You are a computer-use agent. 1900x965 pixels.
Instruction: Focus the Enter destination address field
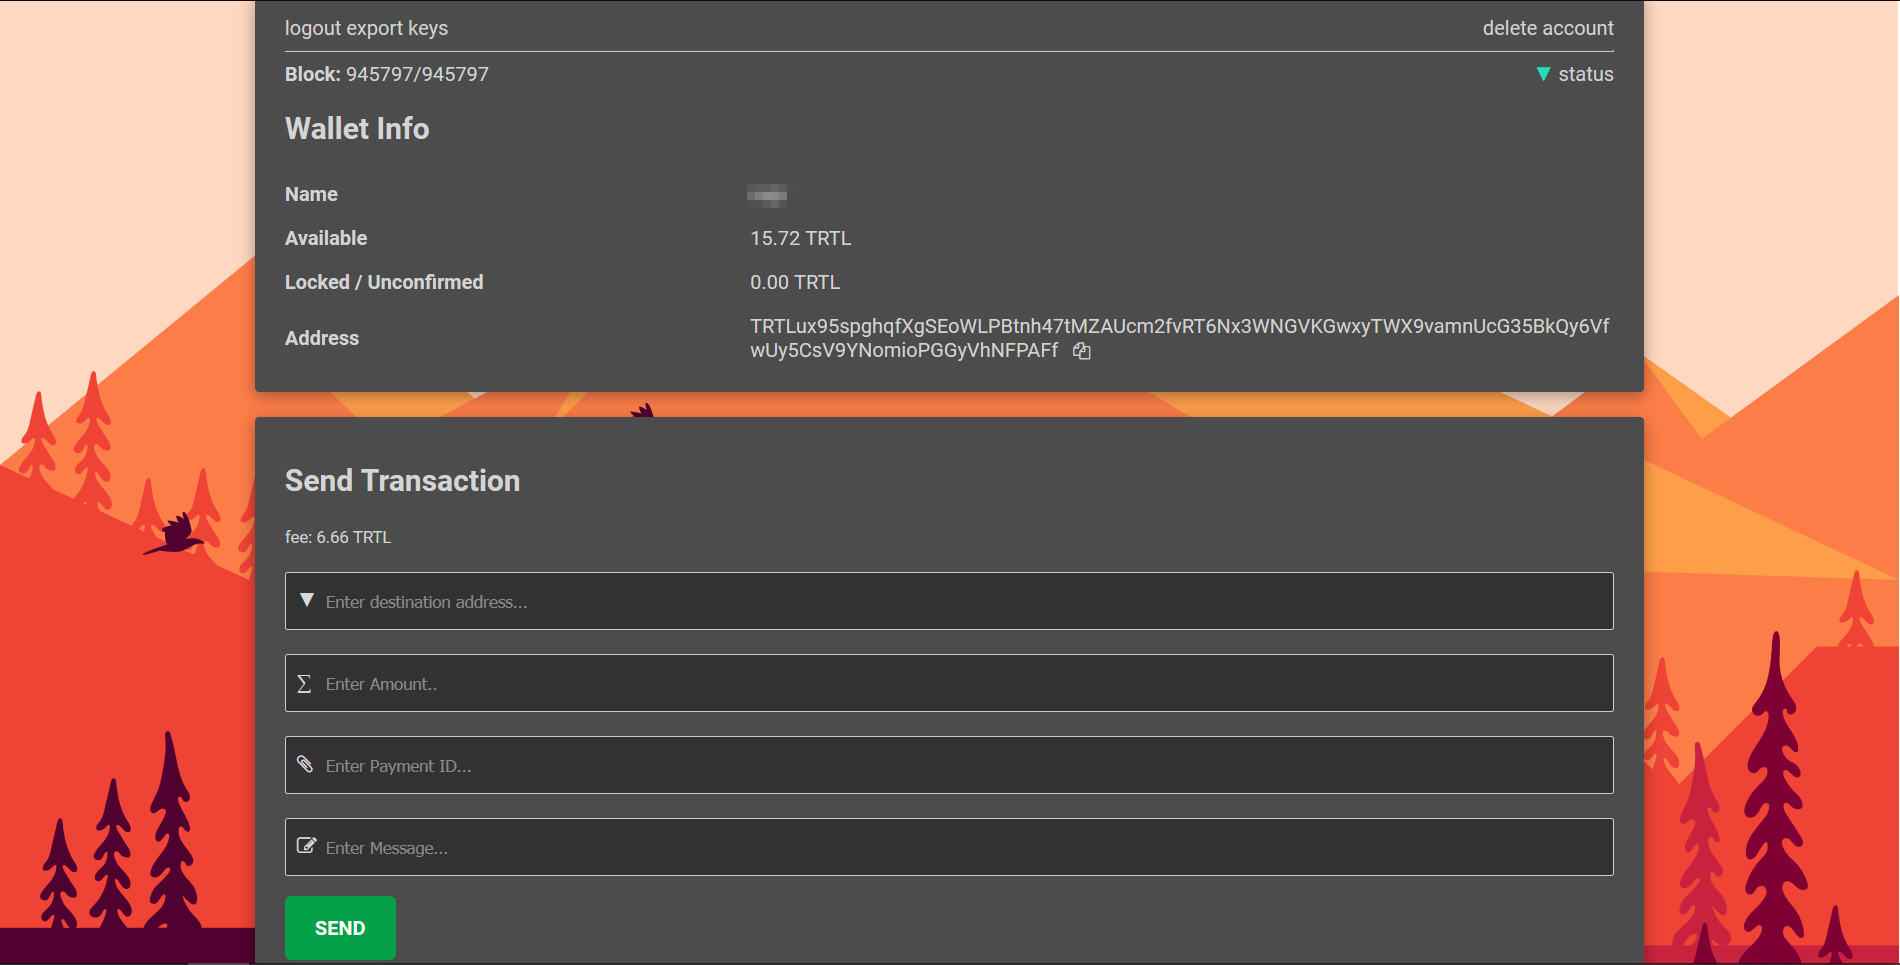(x=960, y=602)
